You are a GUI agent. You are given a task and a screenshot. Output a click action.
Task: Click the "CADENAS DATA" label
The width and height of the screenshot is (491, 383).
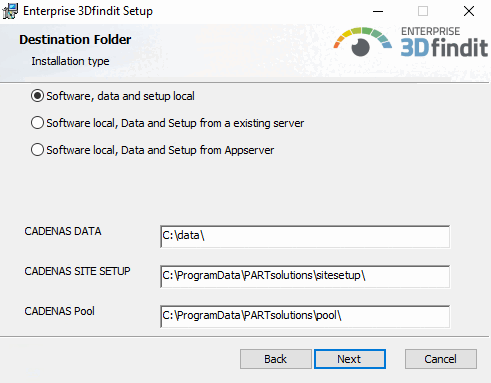63,231
